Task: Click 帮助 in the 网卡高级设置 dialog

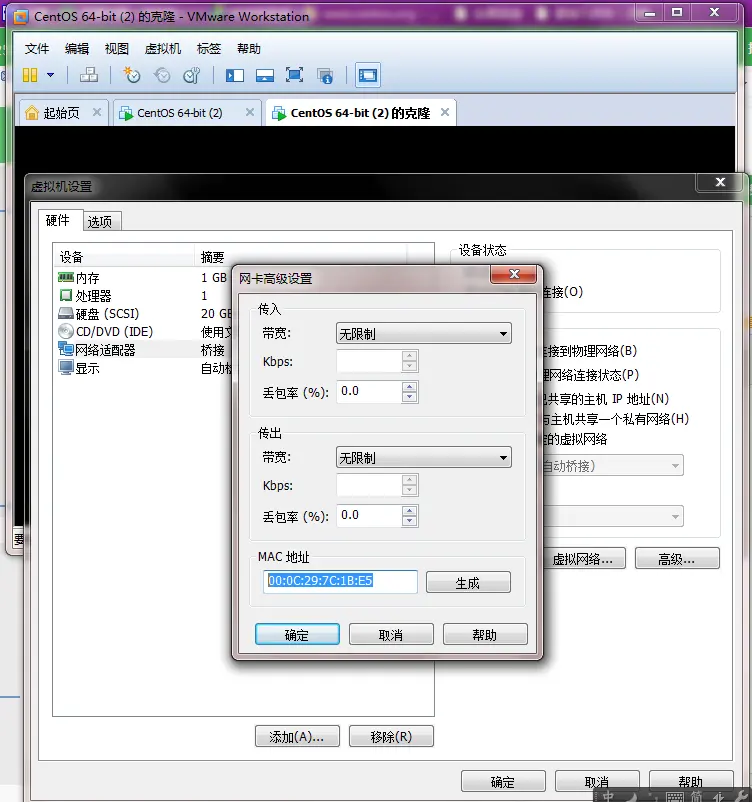Action: 485,634
